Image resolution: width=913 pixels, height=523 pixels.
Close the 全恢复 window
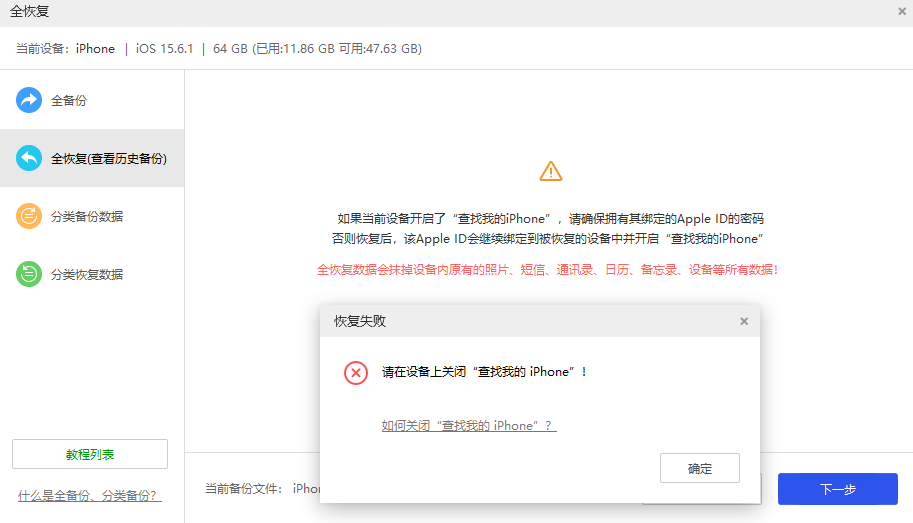[902, 11]
